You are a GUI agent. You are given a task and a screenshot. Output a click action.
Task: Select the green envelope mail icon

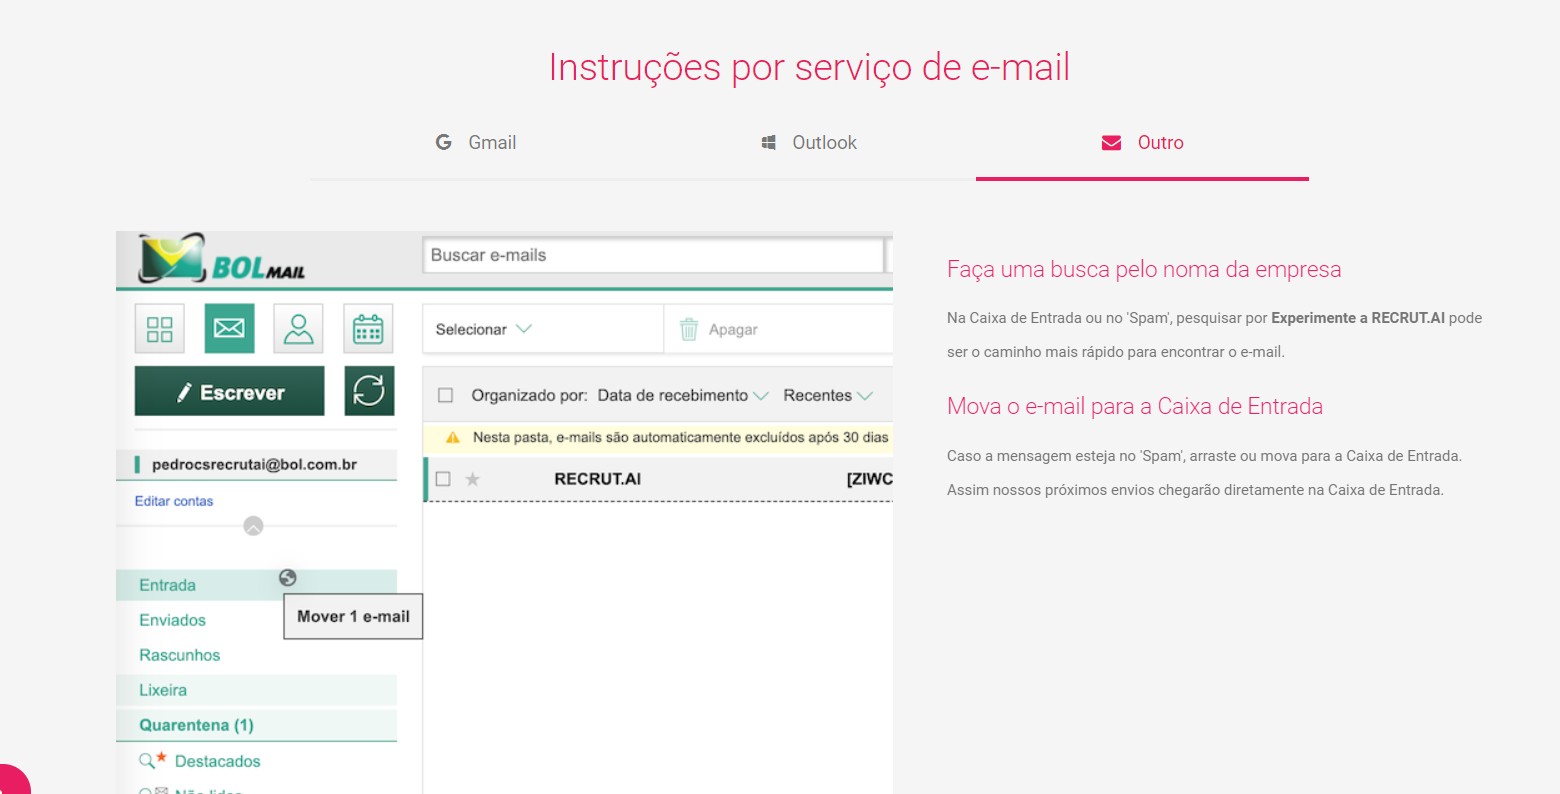(x=229, y=329)
